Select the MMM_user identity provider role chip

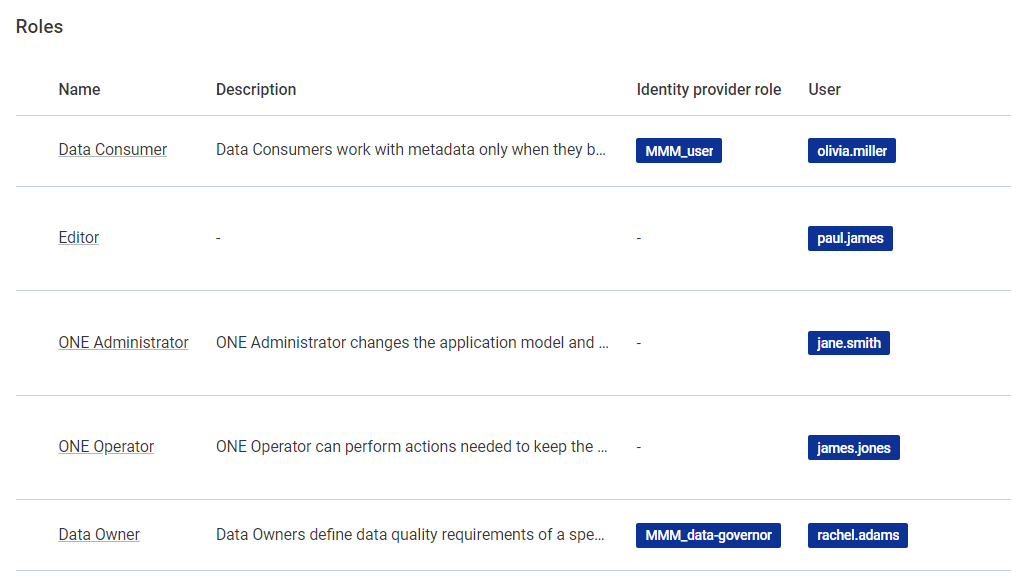678,150
